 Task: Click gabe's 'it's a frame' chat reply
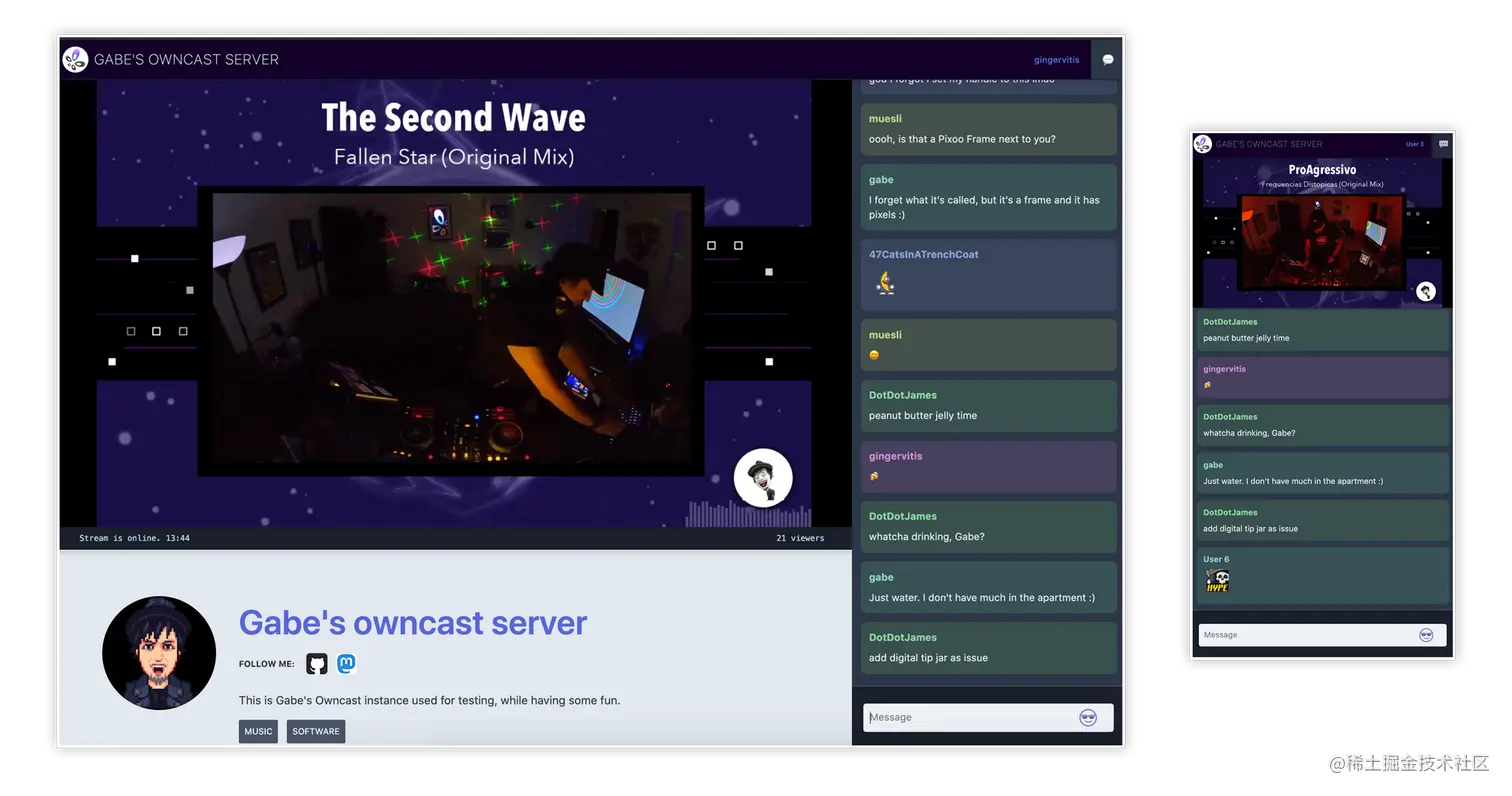[x=988, y=197]
